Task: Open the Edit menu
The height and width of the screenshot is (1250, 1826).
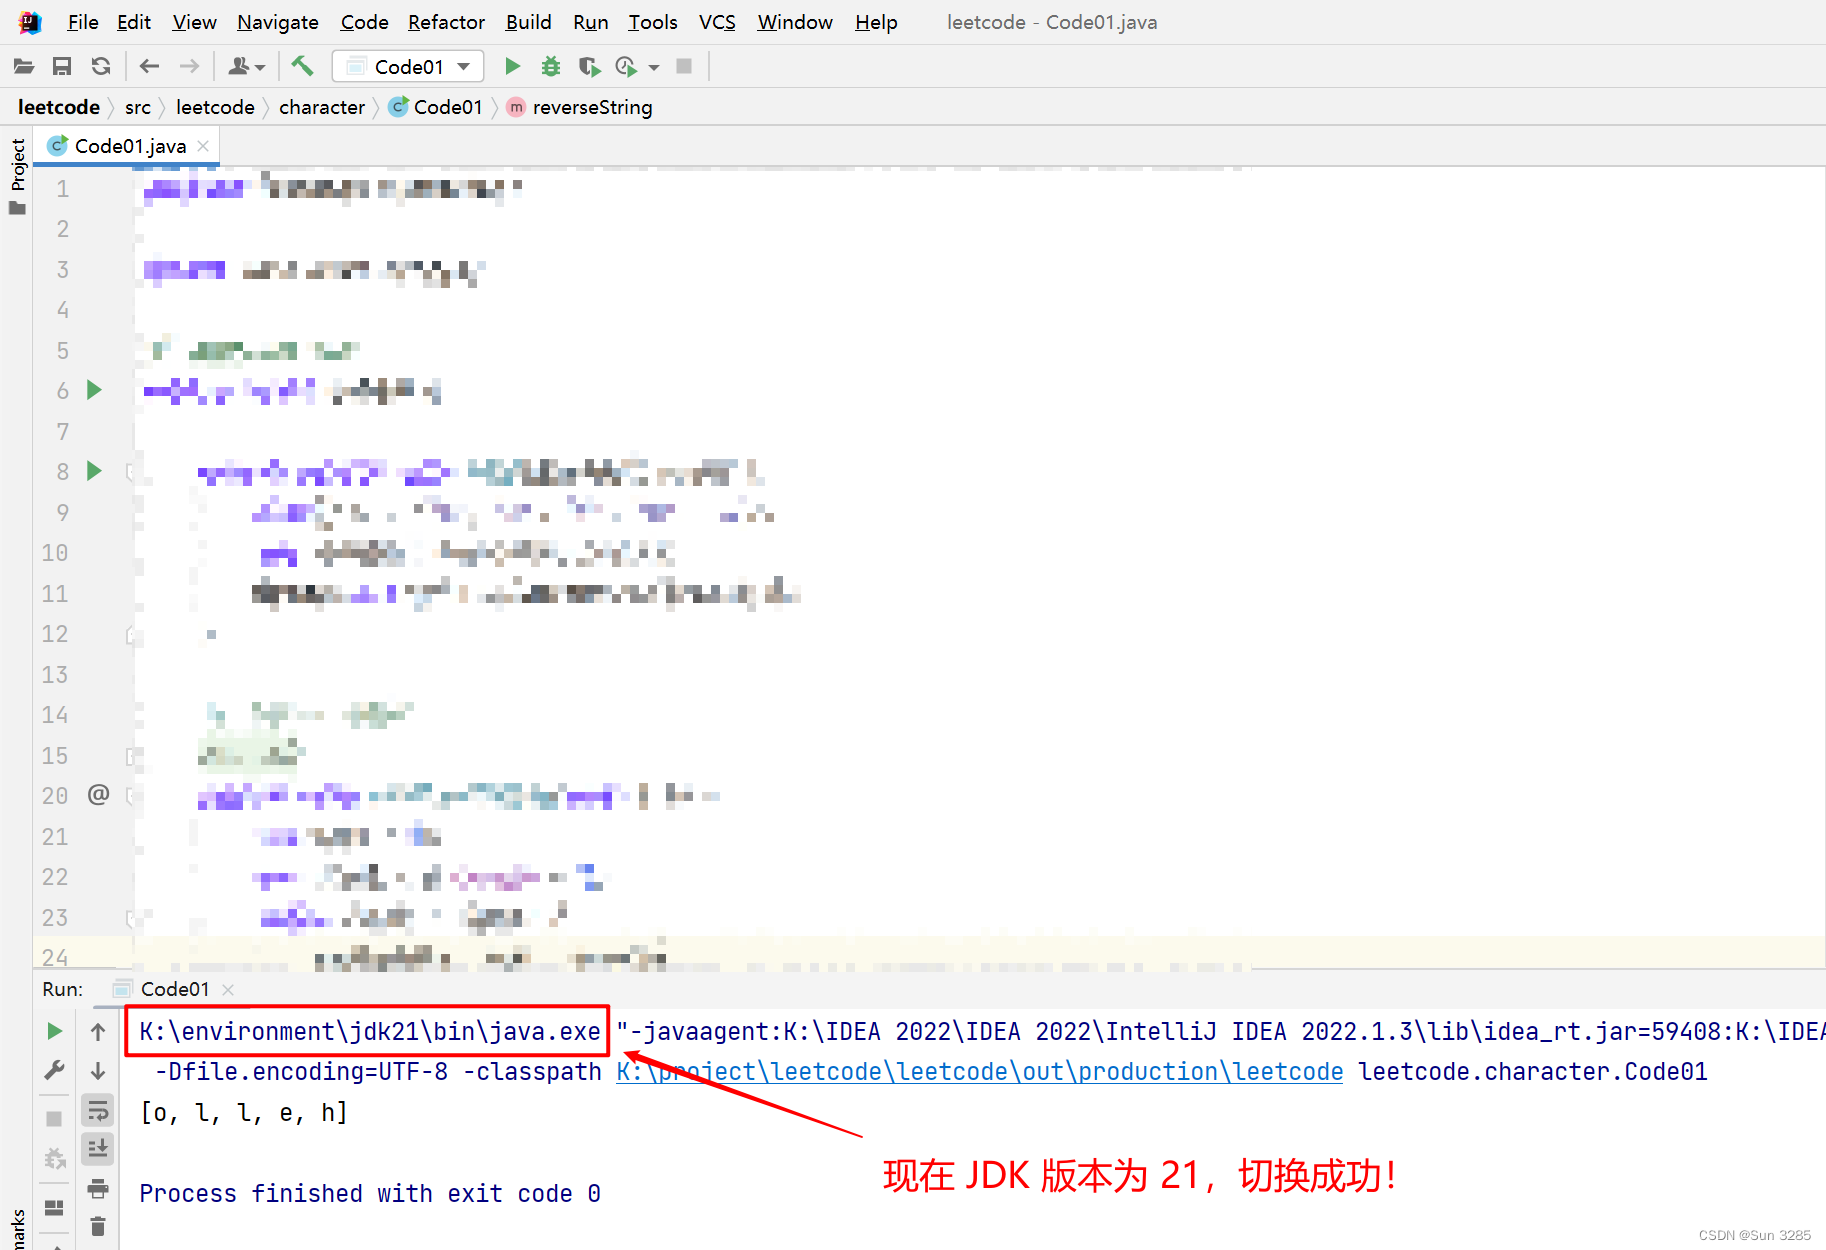Action: pos(134,22)
